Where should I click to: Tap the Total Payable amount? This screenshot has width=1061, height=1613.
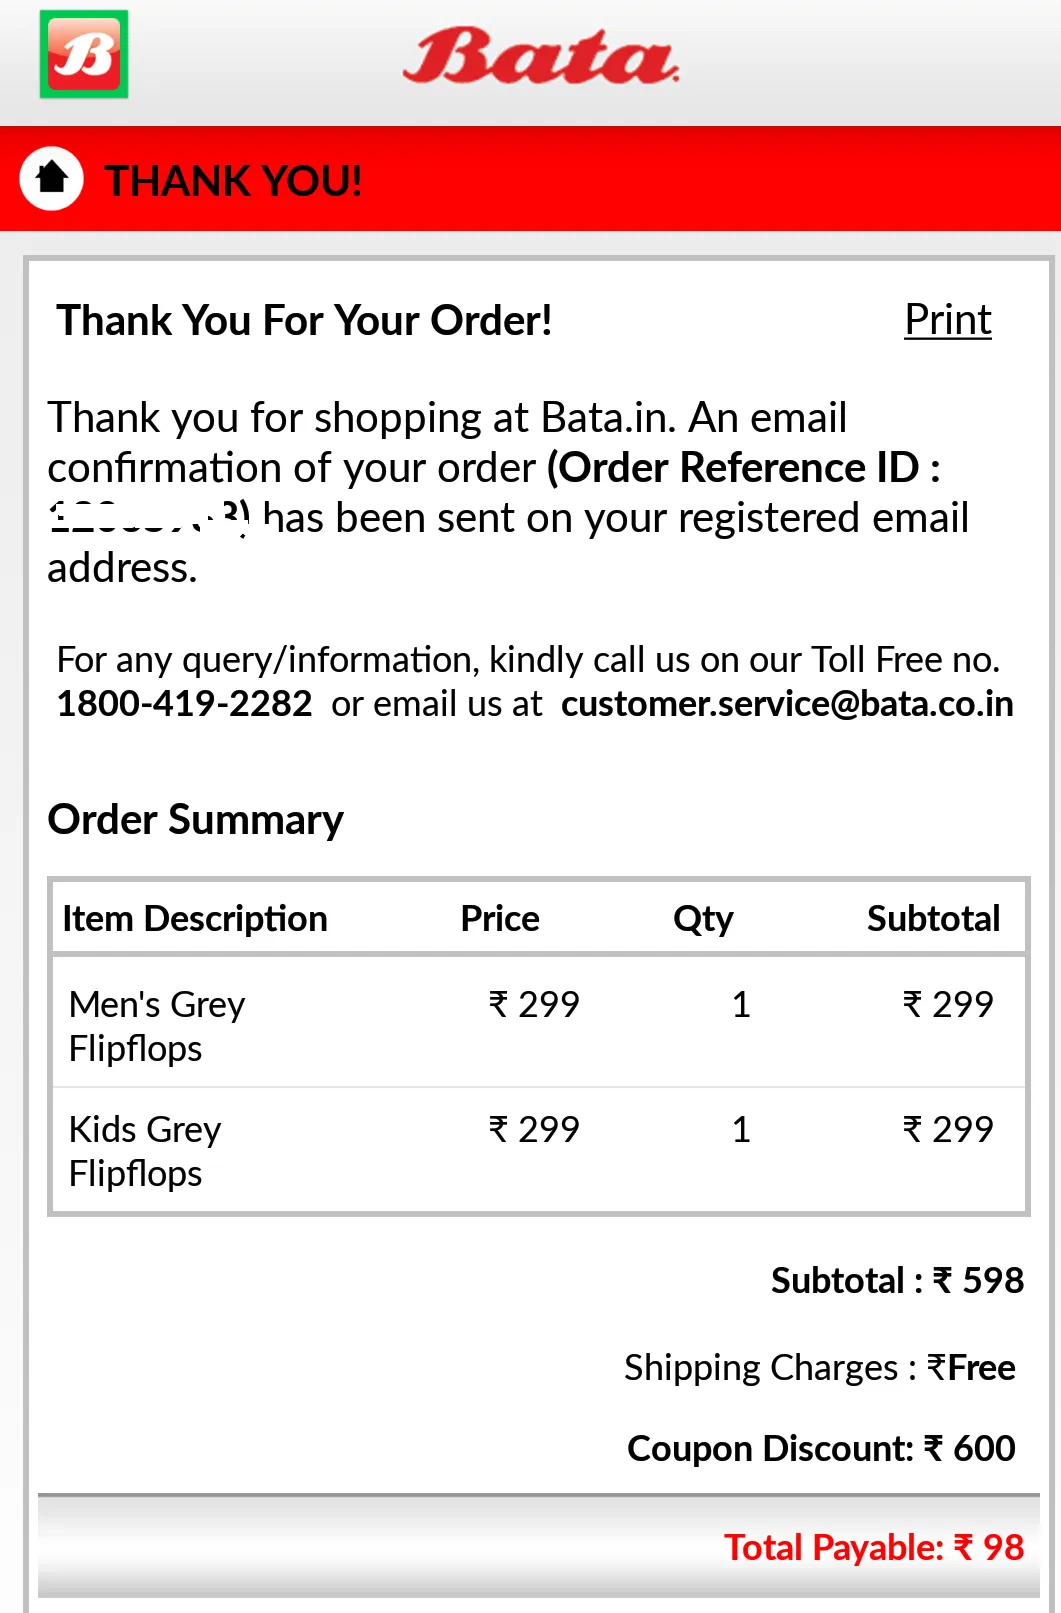click(x=874, y=1547)
